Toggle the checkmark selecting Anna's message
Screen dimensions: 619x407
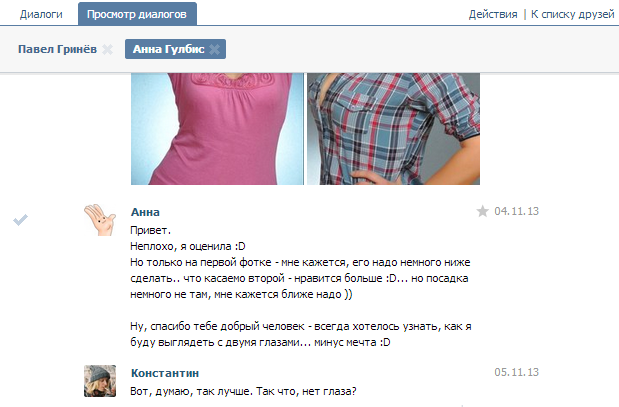[x=21, y=220]
